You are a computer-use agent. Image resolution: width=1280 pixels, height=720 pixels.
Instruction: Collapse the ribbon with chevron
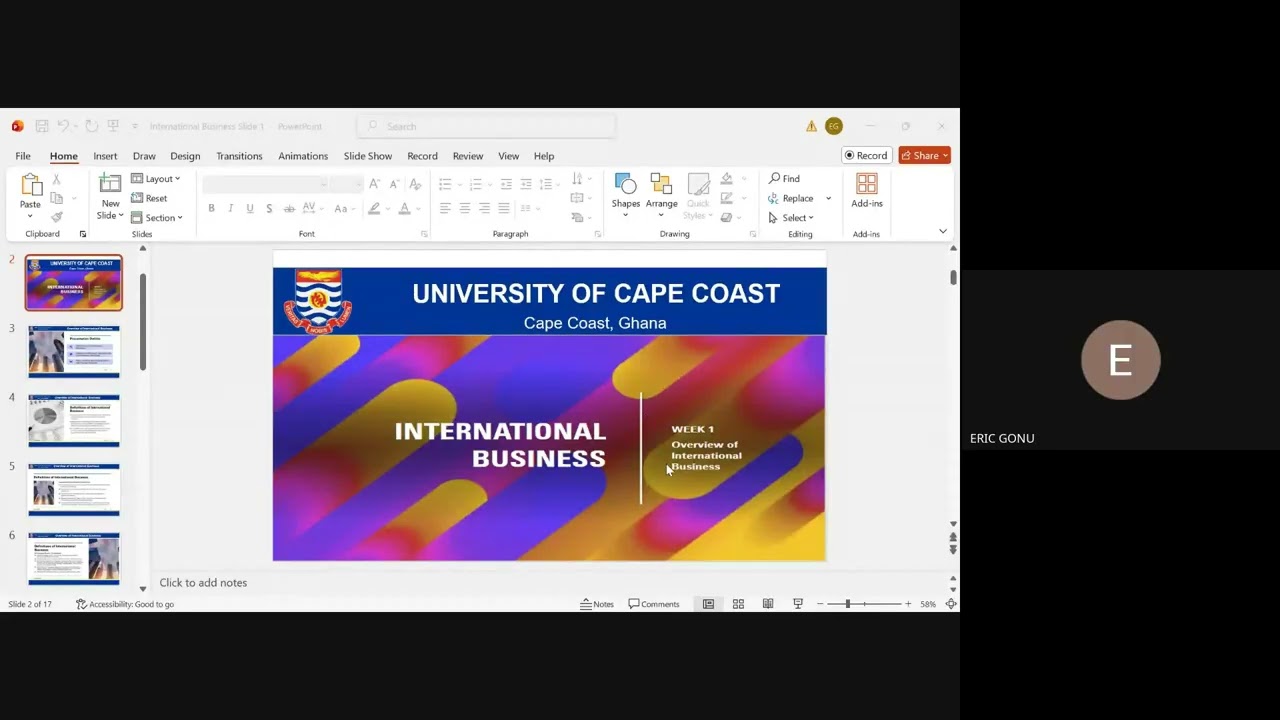942,231
